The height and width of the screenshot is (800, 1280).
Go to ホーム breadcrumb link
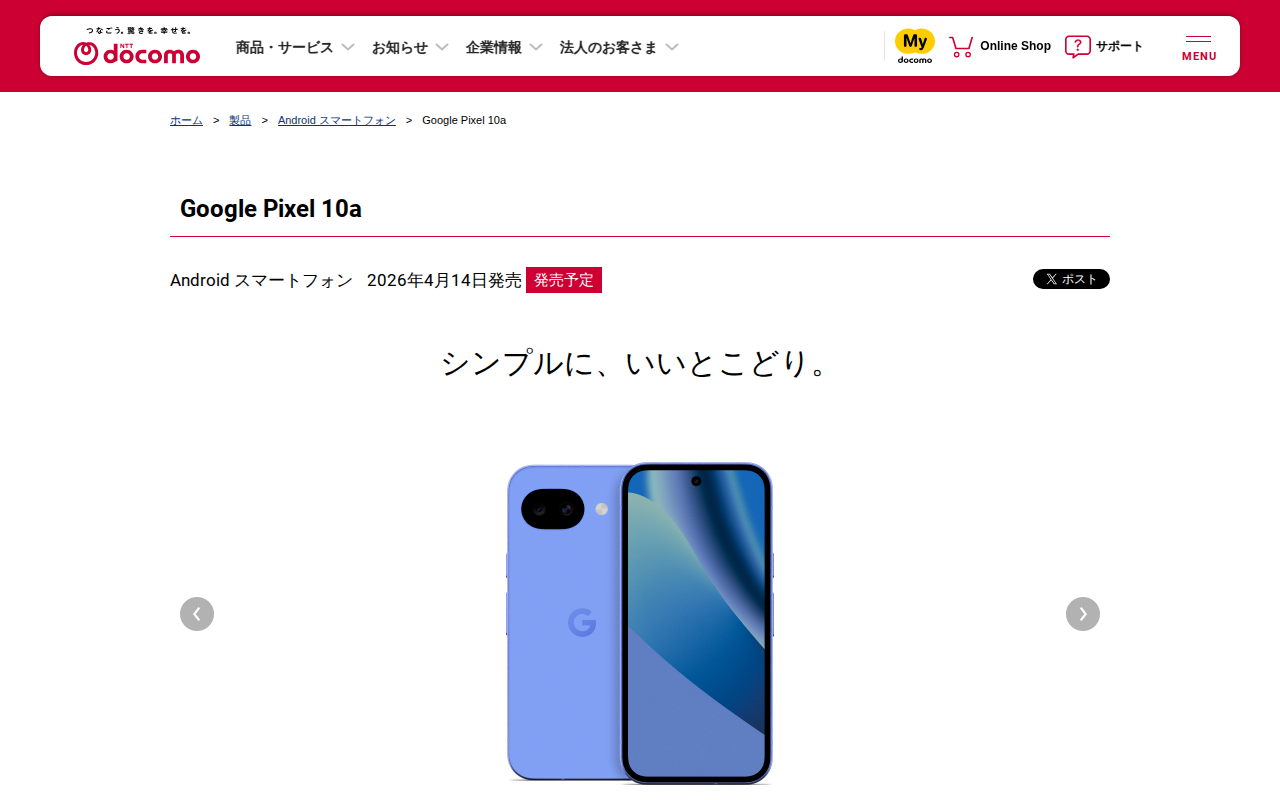186,120
